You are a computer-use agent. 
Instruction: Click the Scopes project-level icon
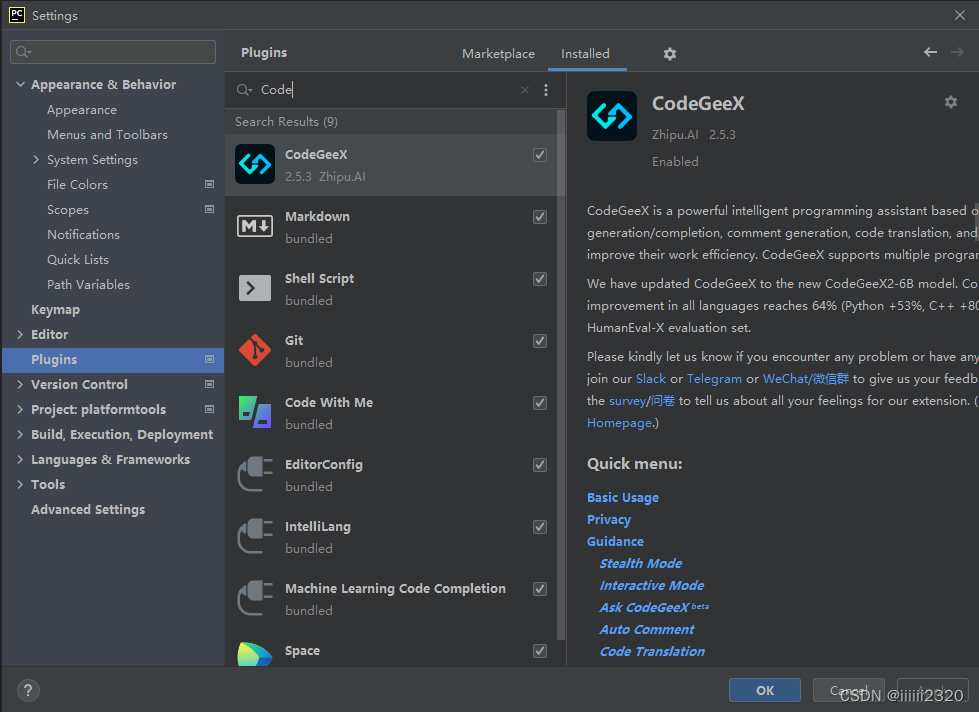pyautogui.click(x=209, y=209)
